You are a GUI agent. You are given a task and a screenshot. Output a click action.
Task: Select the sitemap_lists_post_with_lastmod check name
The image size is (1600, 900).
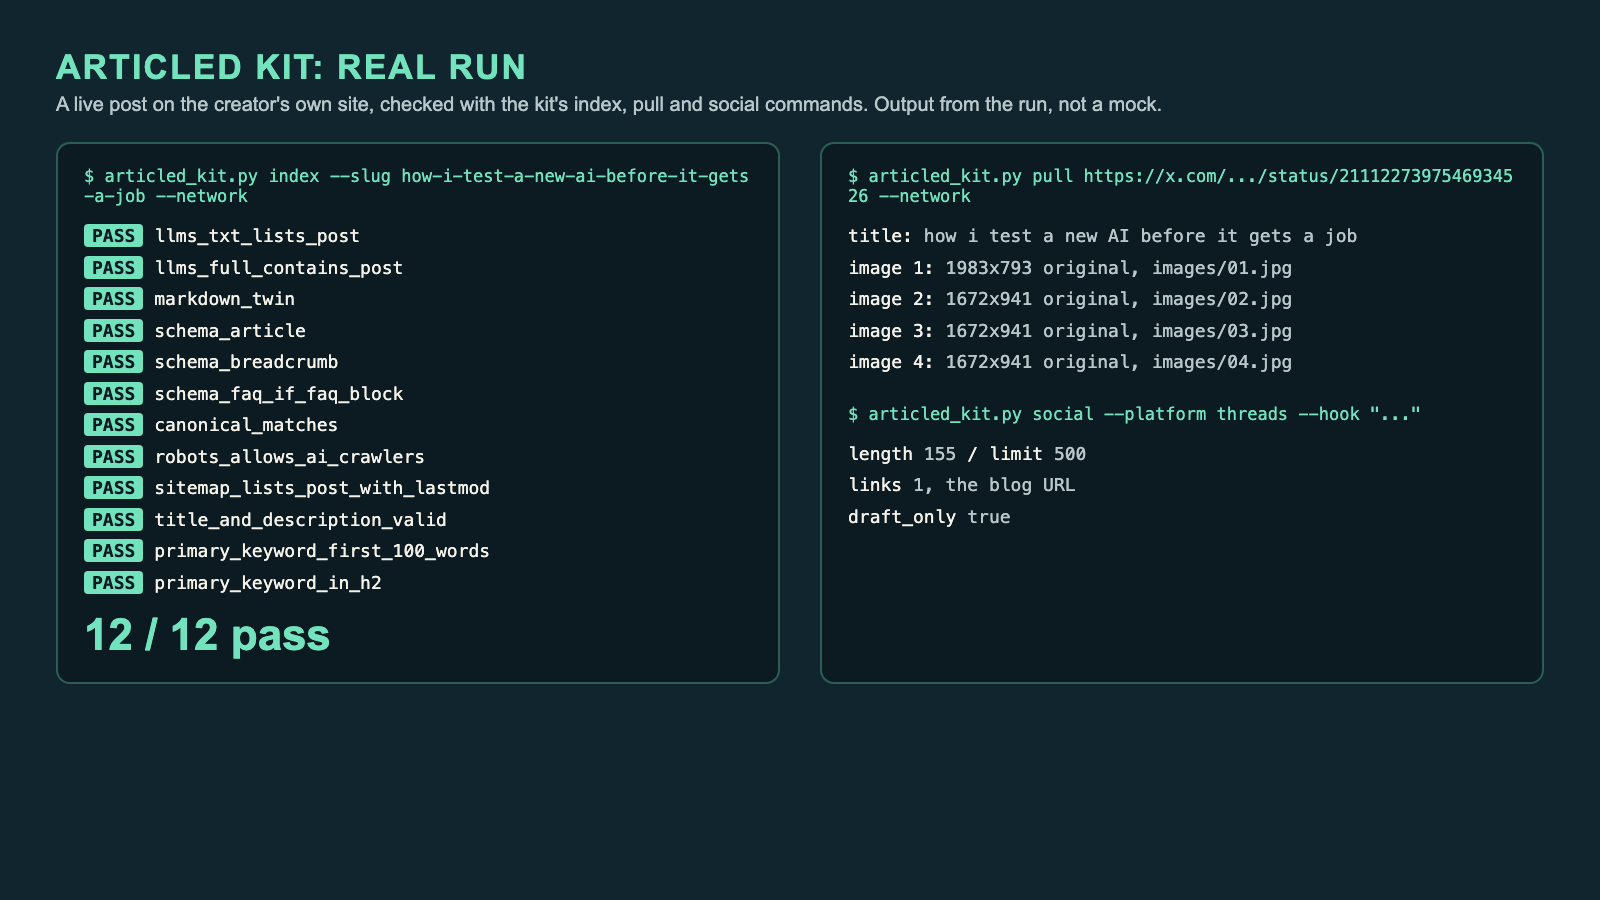tap(322, 488)
